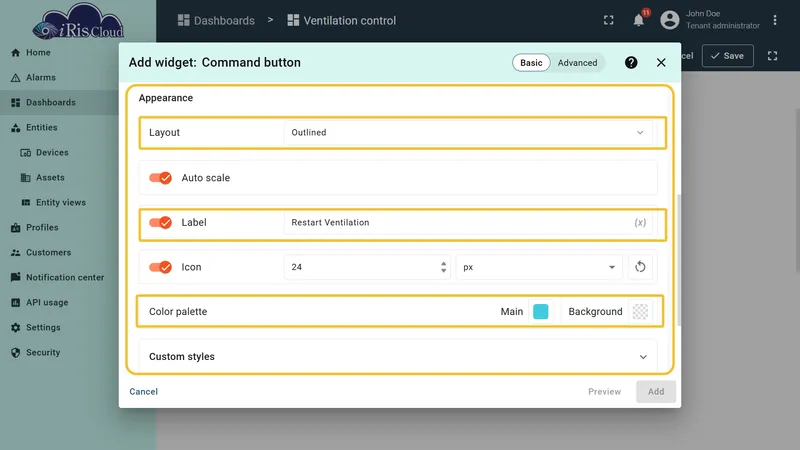The width and height of the screenshot is (800, 450).
Task: Toggle the Icon switch off
Action: point(160,267)
